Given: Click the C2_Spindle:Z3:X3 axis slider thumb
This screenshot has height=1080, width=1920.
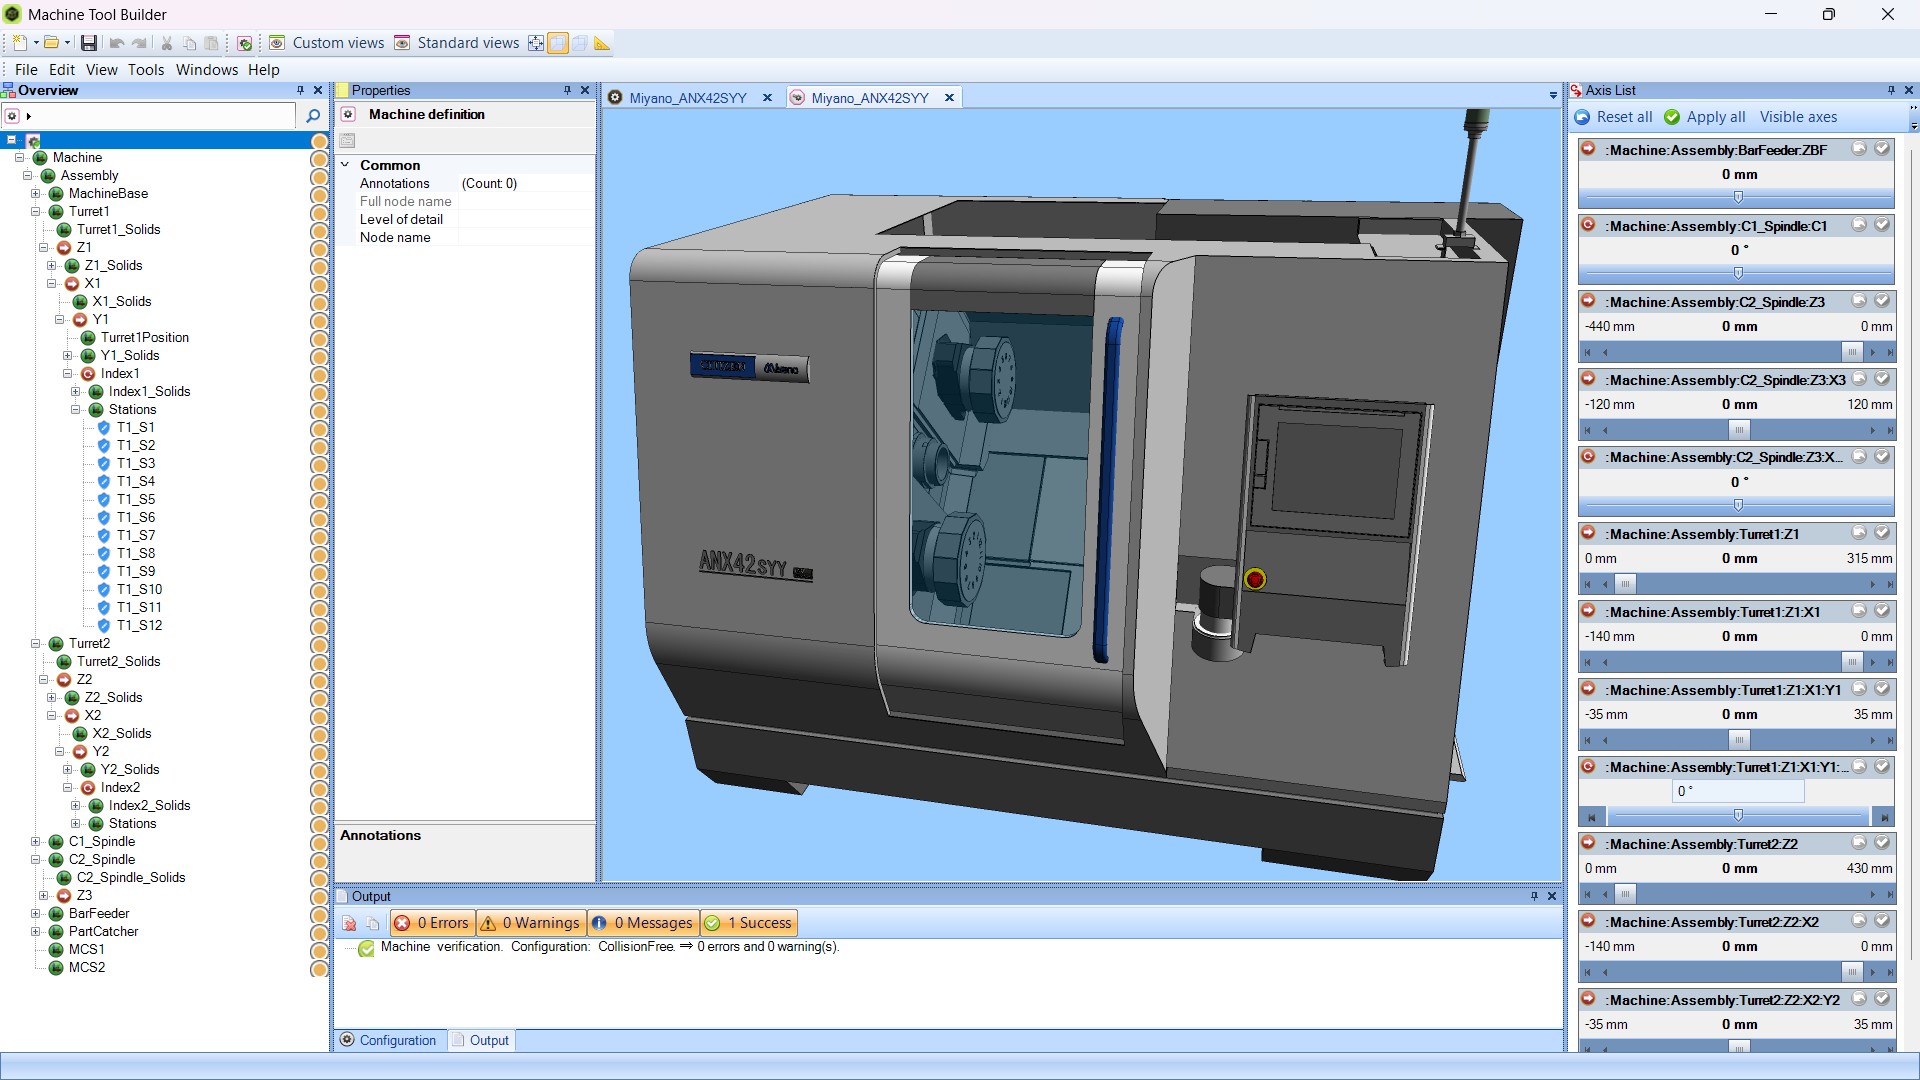Looking at the screenshot, I should tap(1739, 430).
